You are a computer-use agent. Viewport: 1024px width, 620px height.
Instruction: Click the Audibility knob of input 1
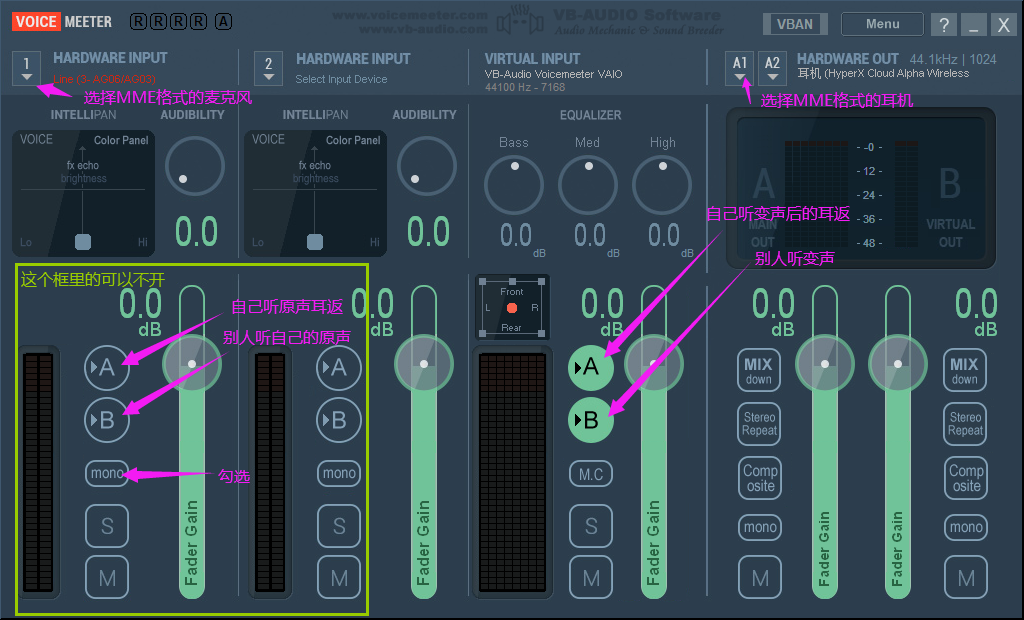(x=195, y=166)
